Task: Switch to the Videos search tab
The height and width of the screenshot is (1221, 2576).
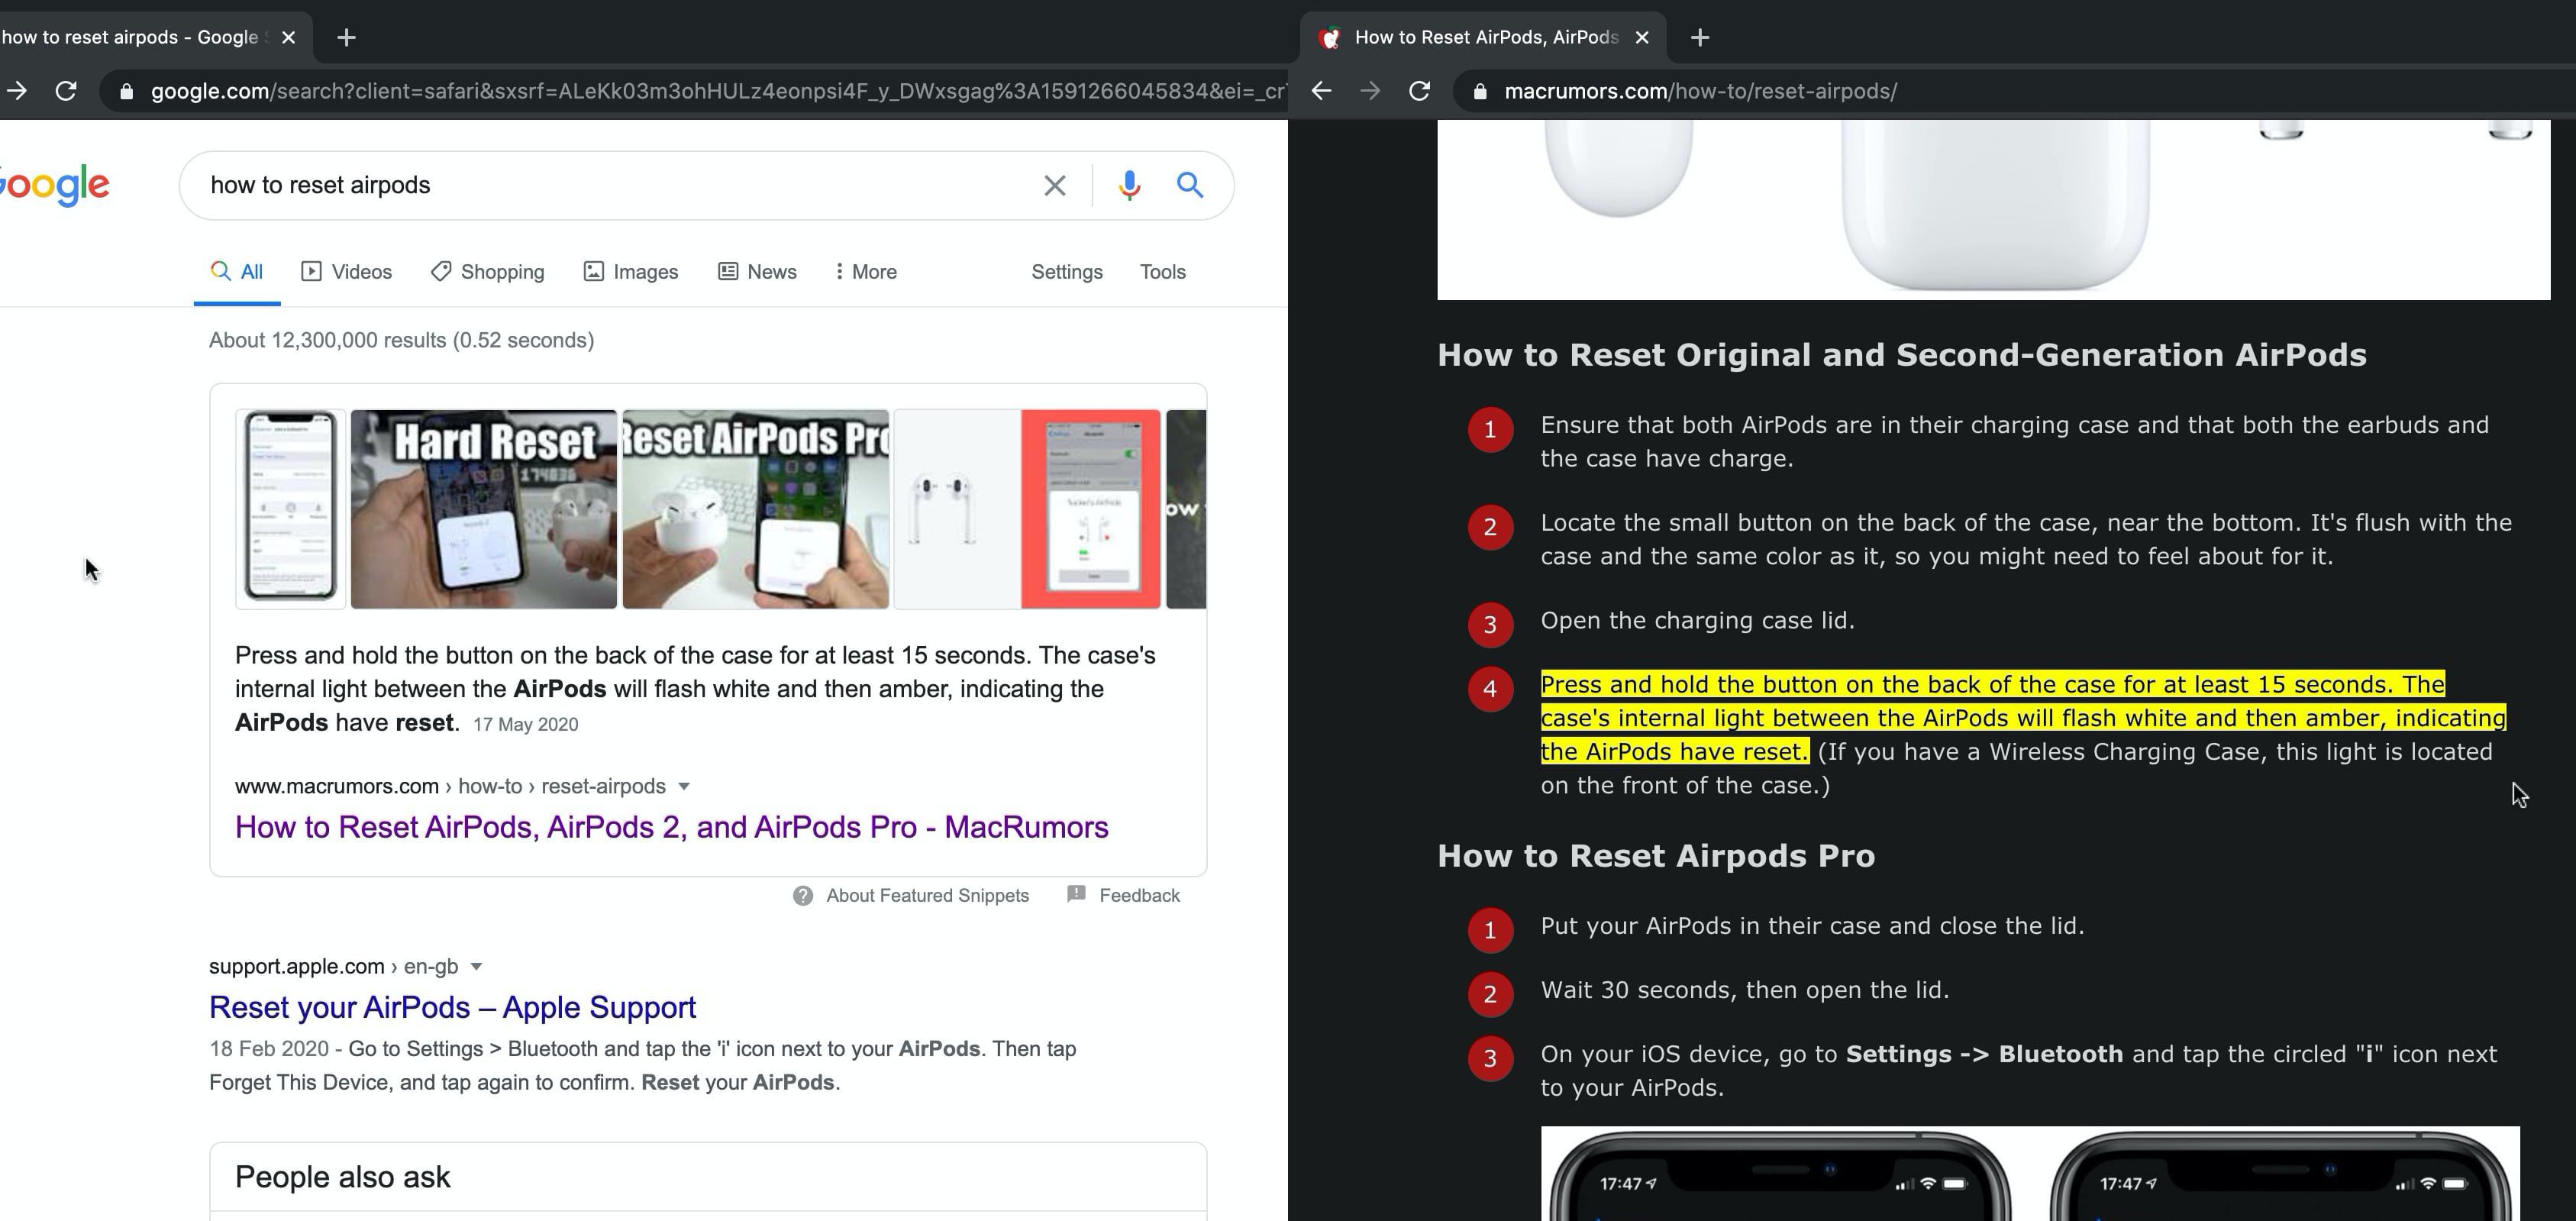Action: point(346,272)
